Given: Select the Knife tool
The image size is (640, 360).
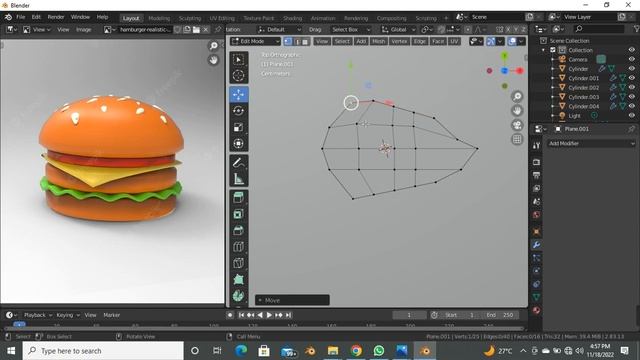Looking at the screenshot, I should 239,263.
